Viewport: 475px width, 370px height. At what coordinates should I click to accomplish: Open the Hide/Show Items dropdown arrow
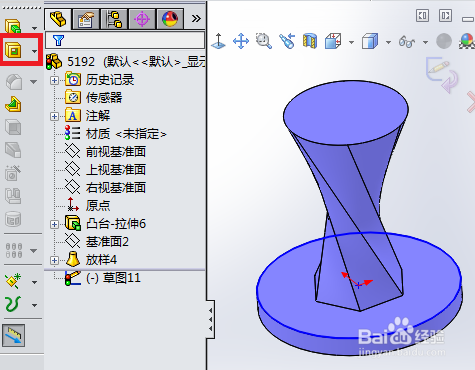coord(425,42)
